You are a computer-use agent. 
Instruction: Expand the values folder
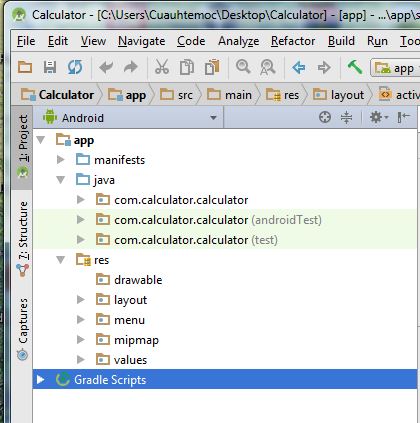81,360
